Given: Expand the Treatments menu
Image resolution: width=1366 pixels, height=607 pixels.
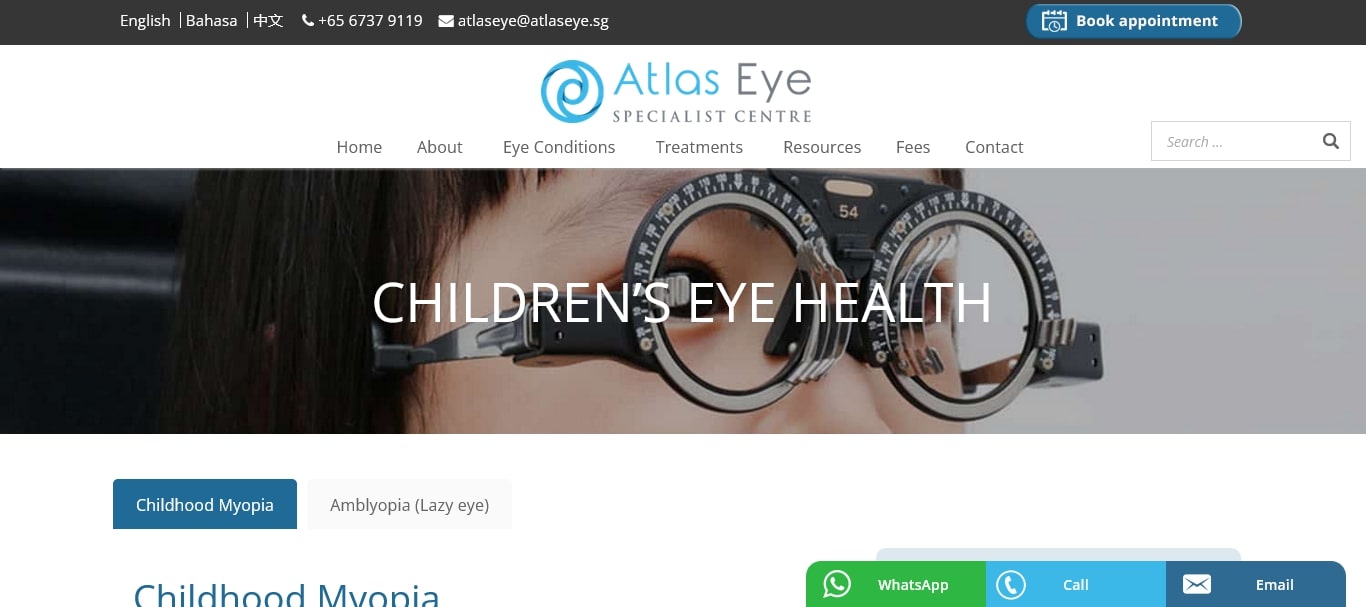Looking at the screenshot, I should 699,147.
